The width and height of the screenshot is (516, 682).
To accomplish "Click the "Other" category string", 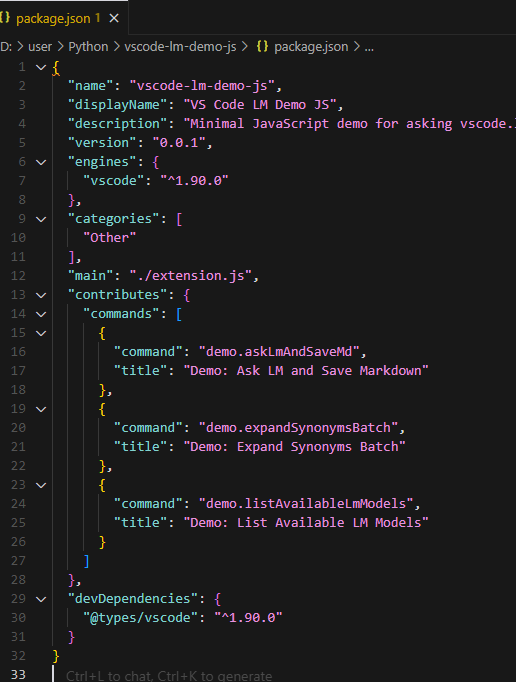I will click(110, 237).
